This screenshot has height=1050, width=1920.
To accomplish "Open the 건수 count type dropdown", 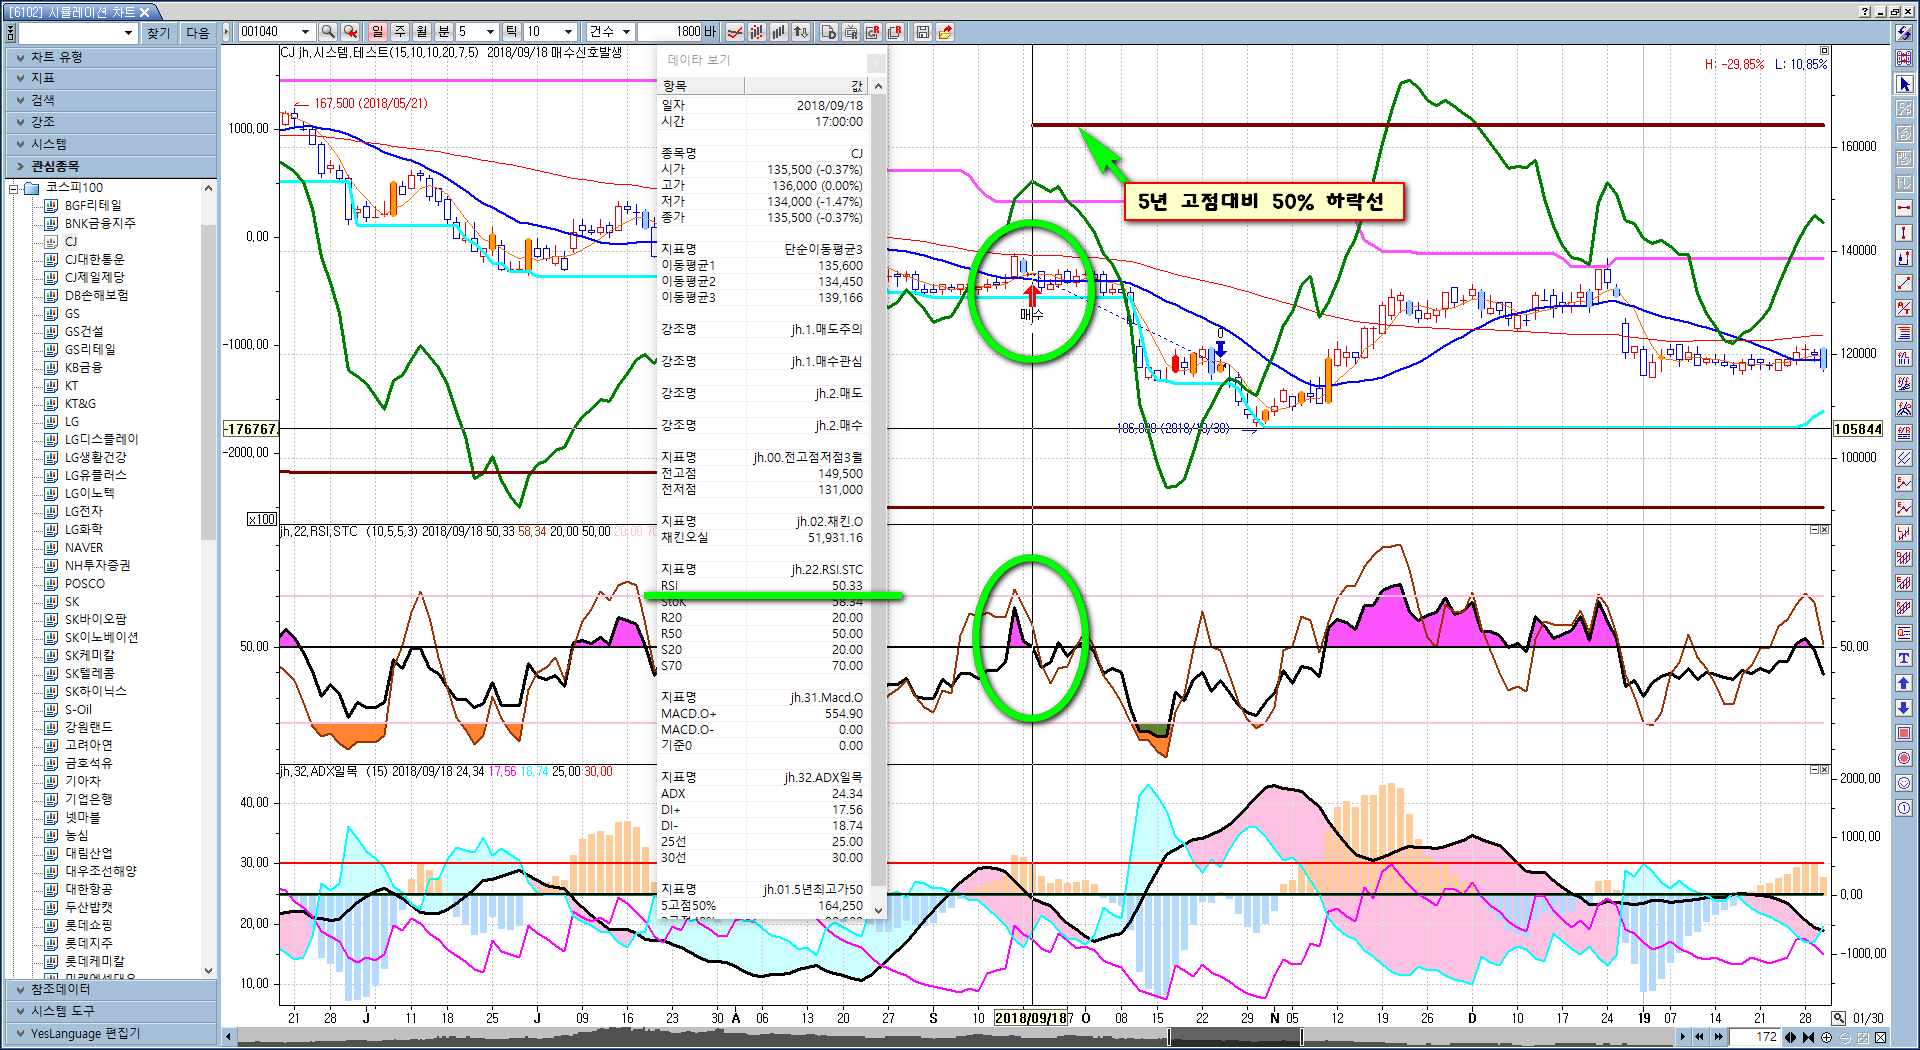I will pos(626,32).
